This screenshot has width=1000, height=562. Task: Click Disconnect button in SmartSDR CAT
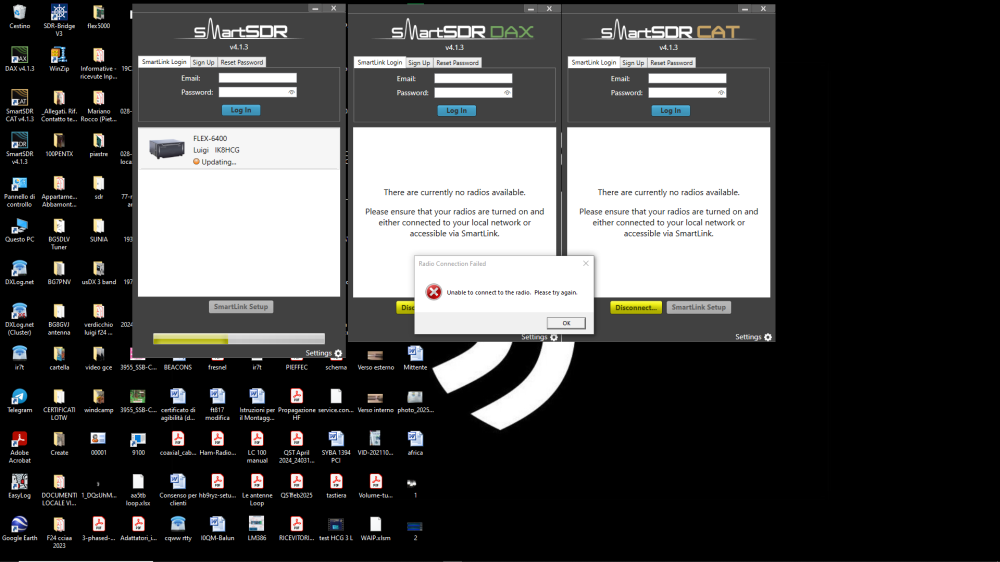(636, 307)
